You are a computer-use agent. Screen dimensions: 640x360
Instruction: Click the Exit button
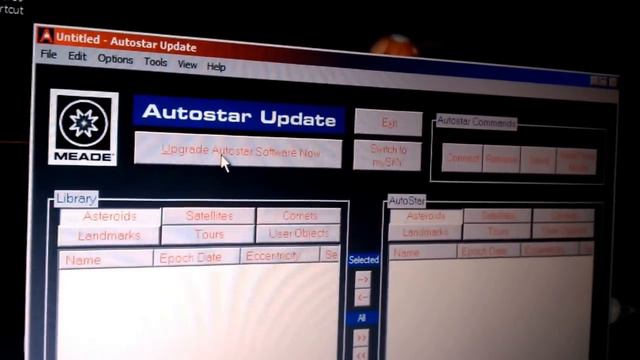389,122
